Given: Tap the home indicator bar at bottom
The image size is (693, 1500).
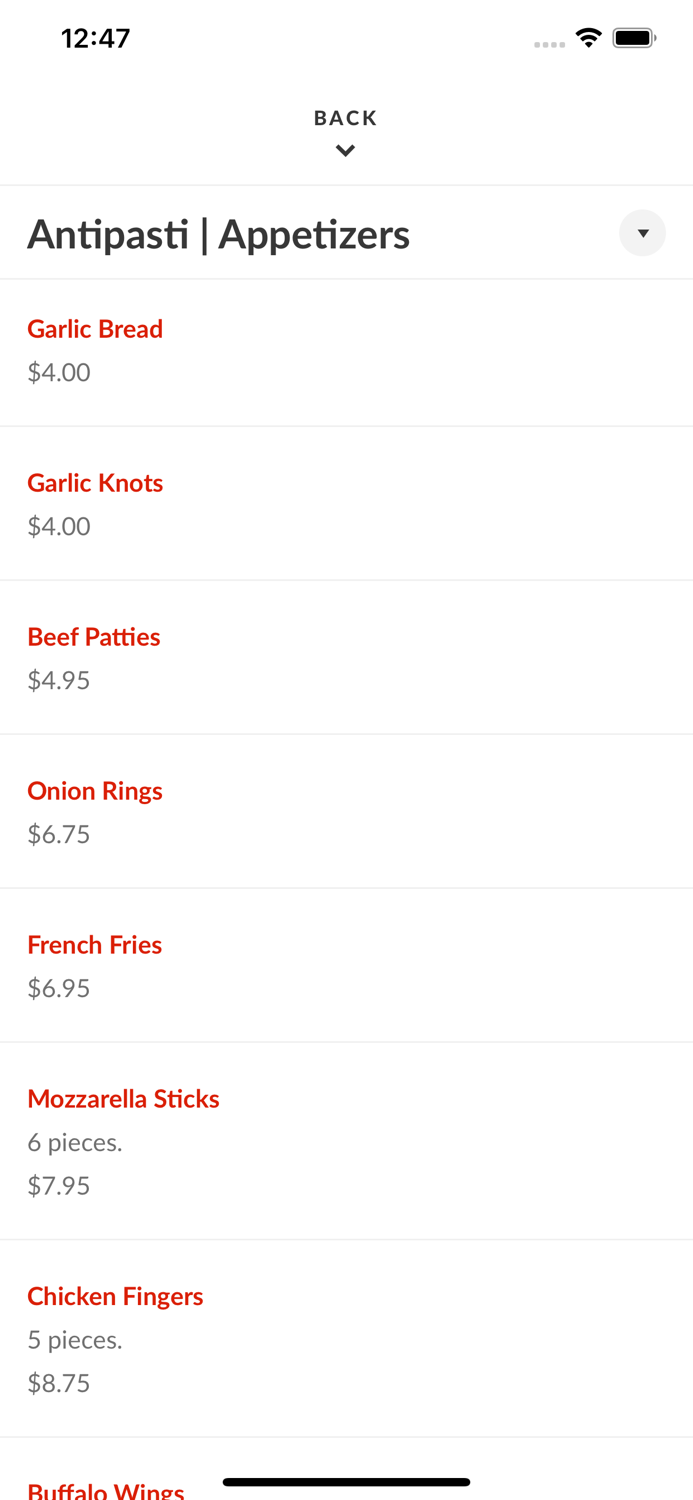Looking at the screenshot, I should pyautogui.click(x=346, y=1481).
